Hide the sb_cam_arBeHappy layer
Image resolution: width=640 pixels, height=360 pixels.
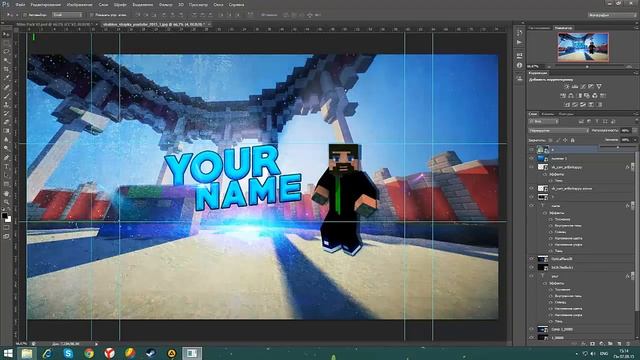[x=531, y=167]
